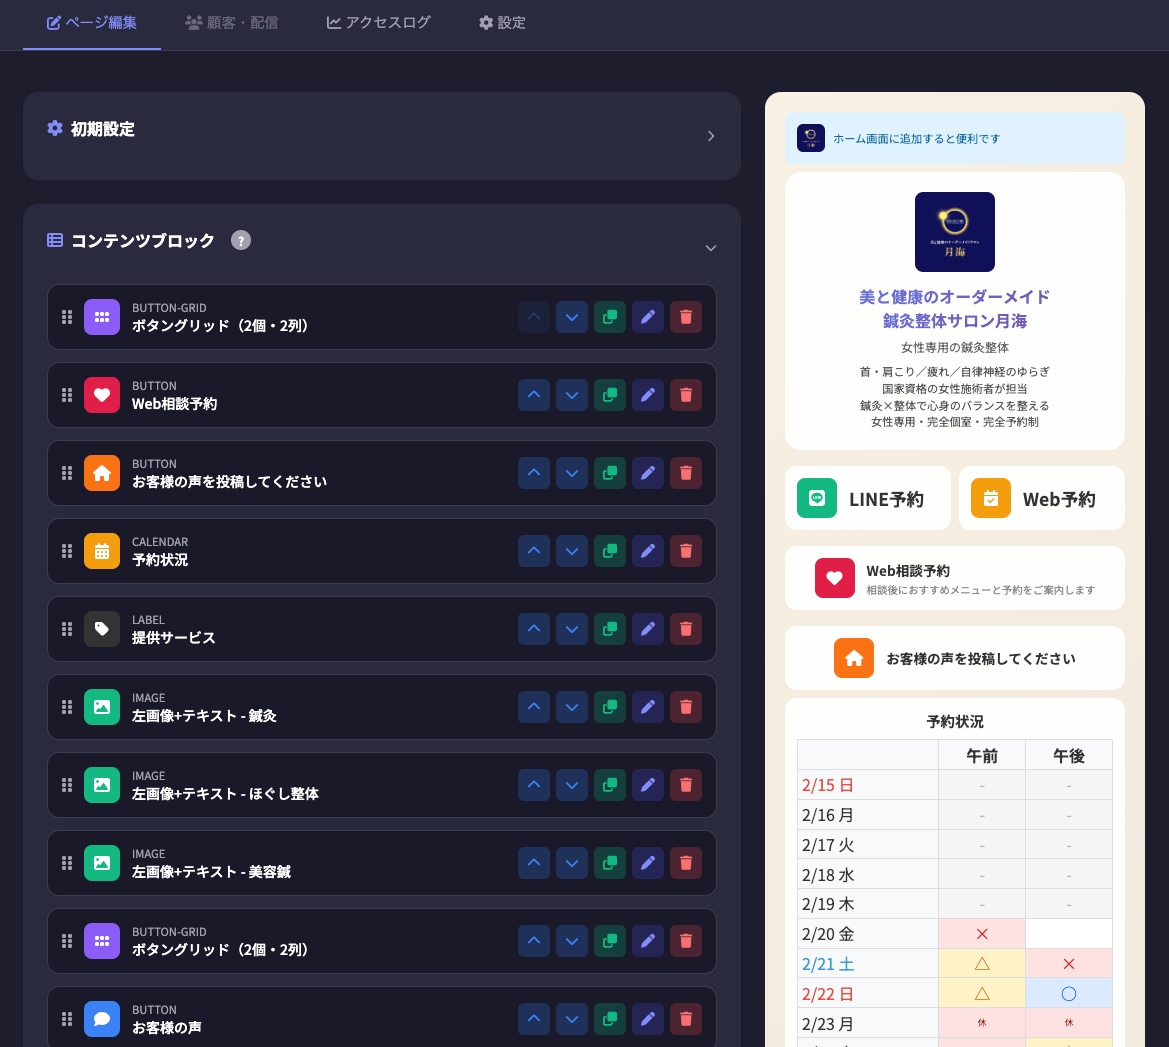Image resolution: width=1169 pixels, height=1047 pixels.
Task: Delete the first ボタングリッド block
Action: pyautogui.click(x=686, y=317)
